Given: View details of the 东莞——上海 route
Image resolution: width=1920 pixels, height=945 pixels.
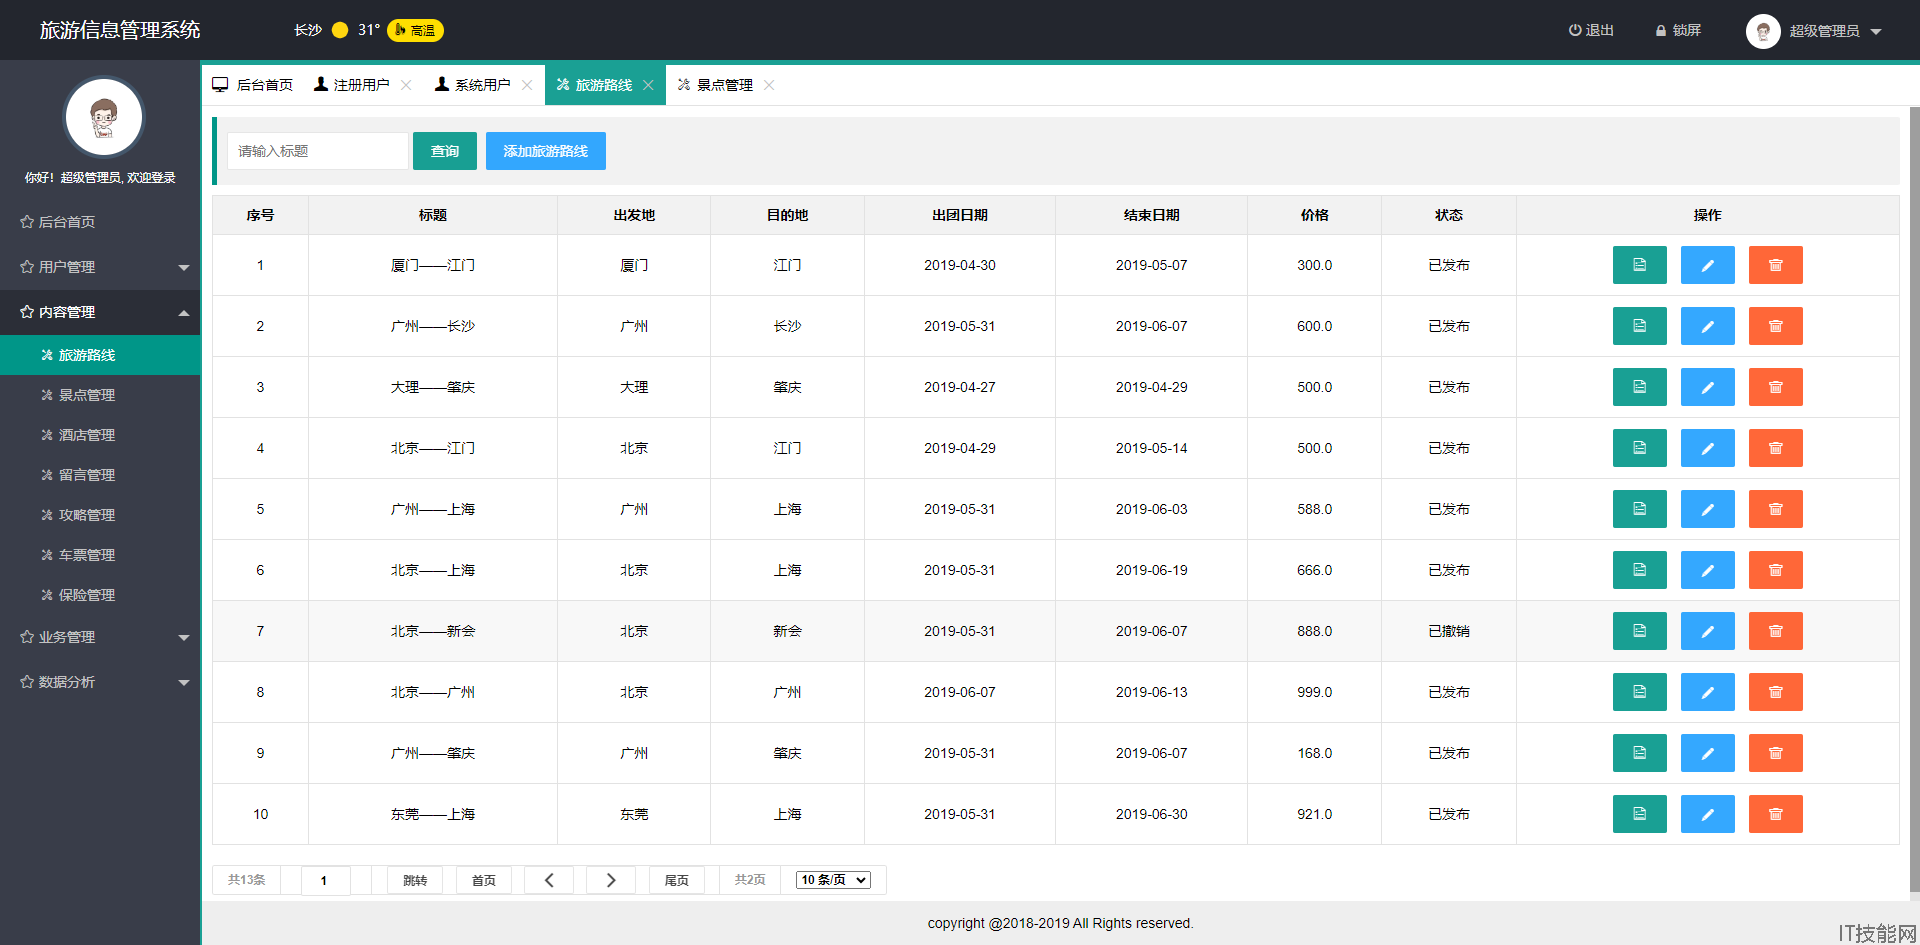Looking at the screenshot, I should click(x=1639, y=814).
